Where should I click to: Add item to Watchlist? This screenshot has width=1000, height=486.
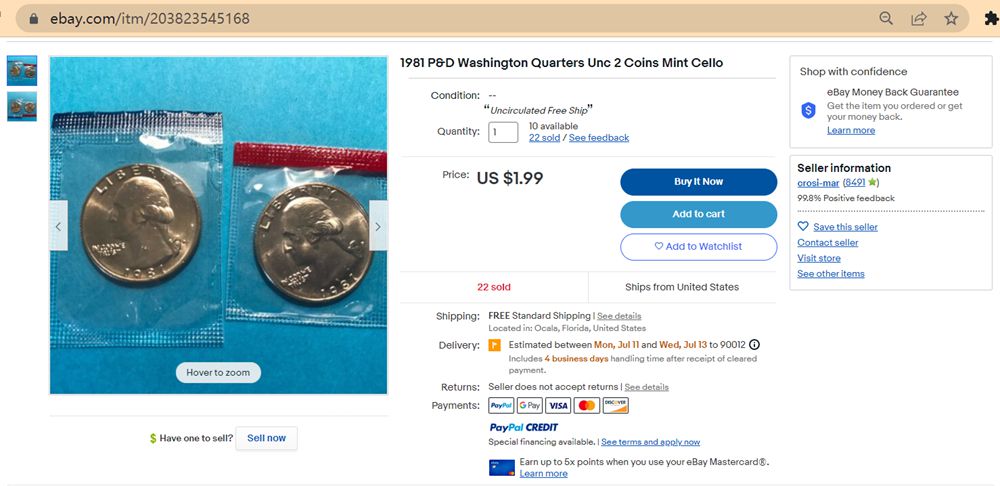pos(698,246)
